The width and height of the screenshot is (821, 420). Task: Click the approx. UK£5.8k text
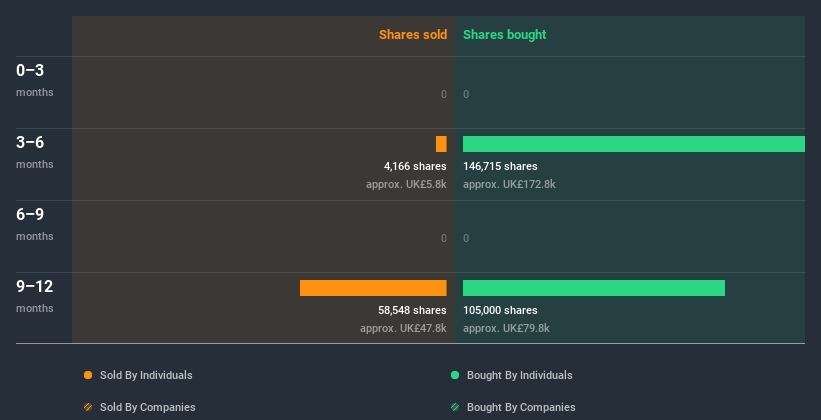click(x=406, y=184)
